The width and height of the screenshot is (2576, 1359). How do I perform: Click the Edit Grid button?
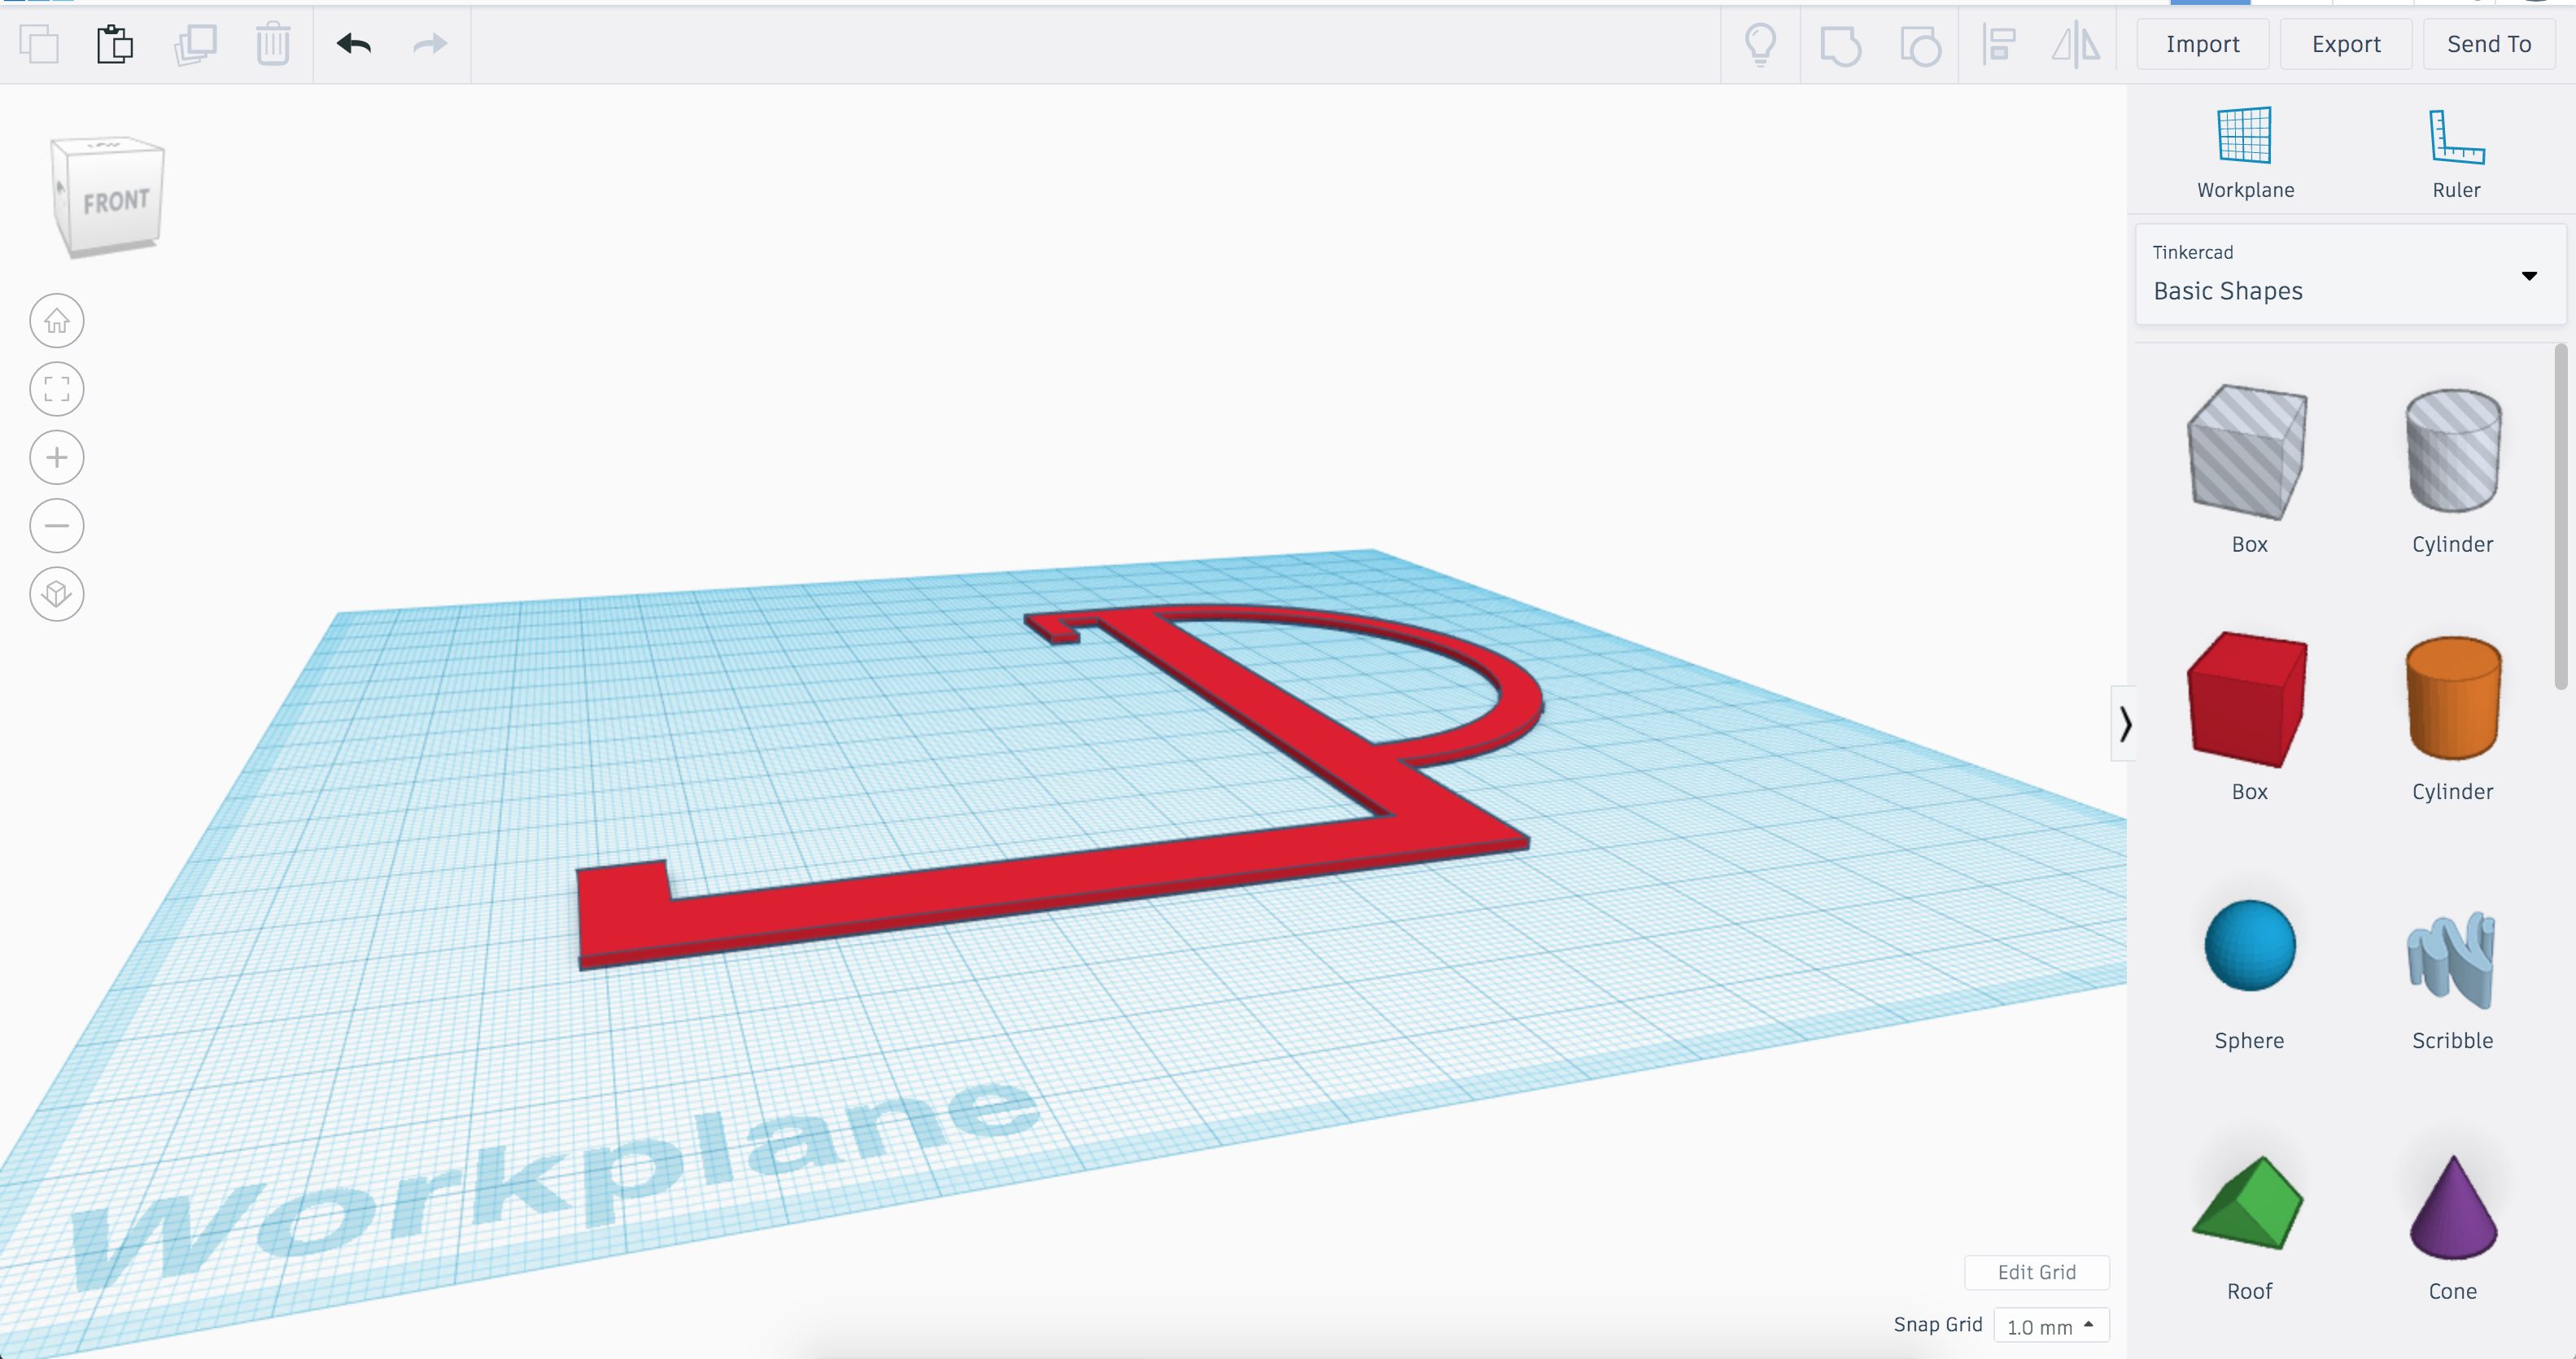(x=2036, y=1272)
